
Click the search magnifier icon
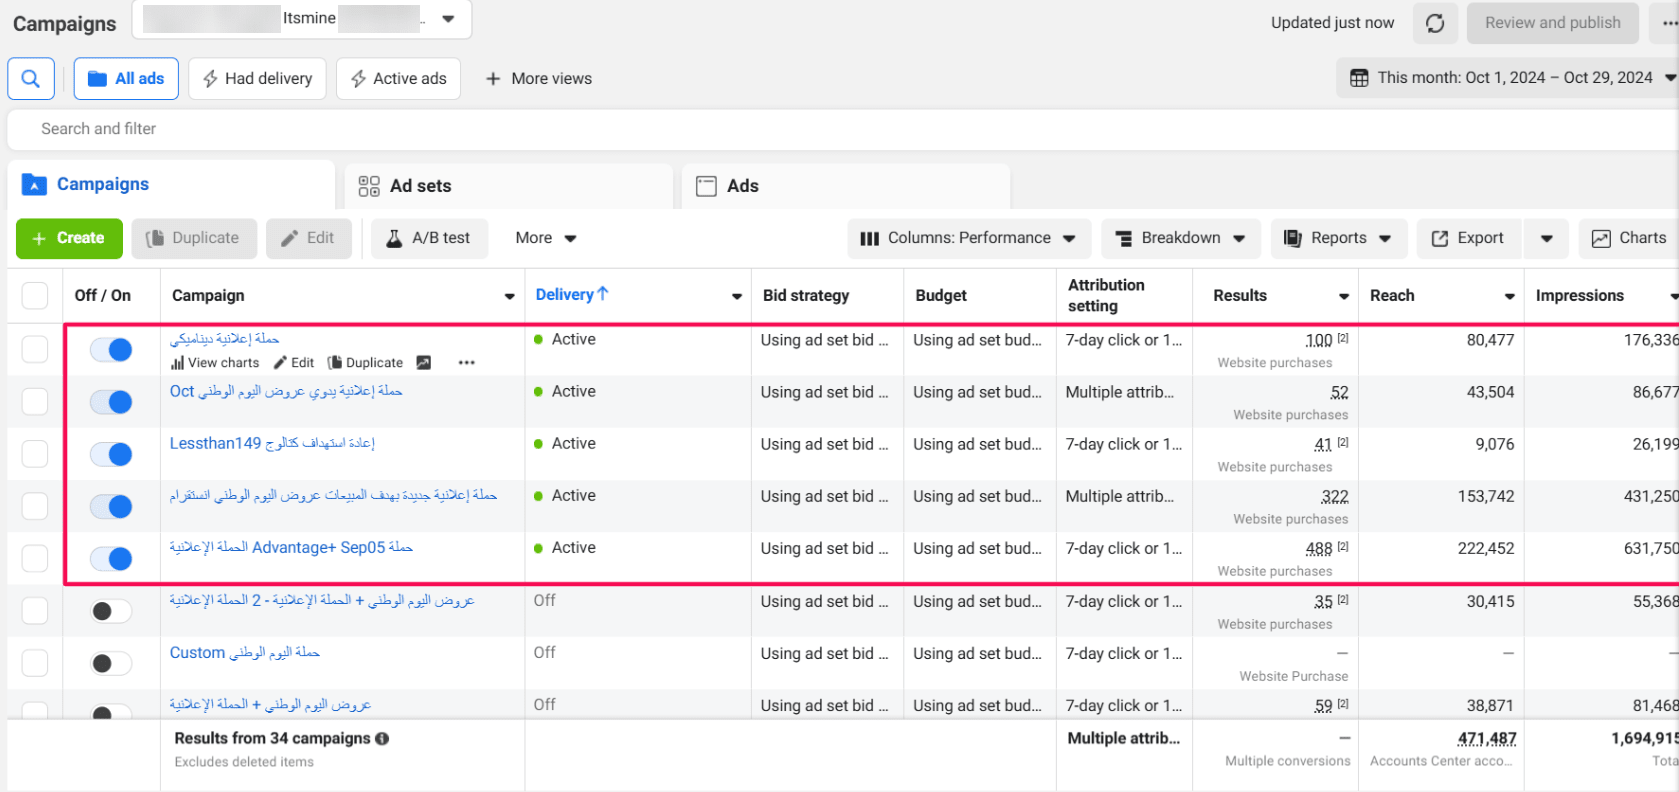31,78
